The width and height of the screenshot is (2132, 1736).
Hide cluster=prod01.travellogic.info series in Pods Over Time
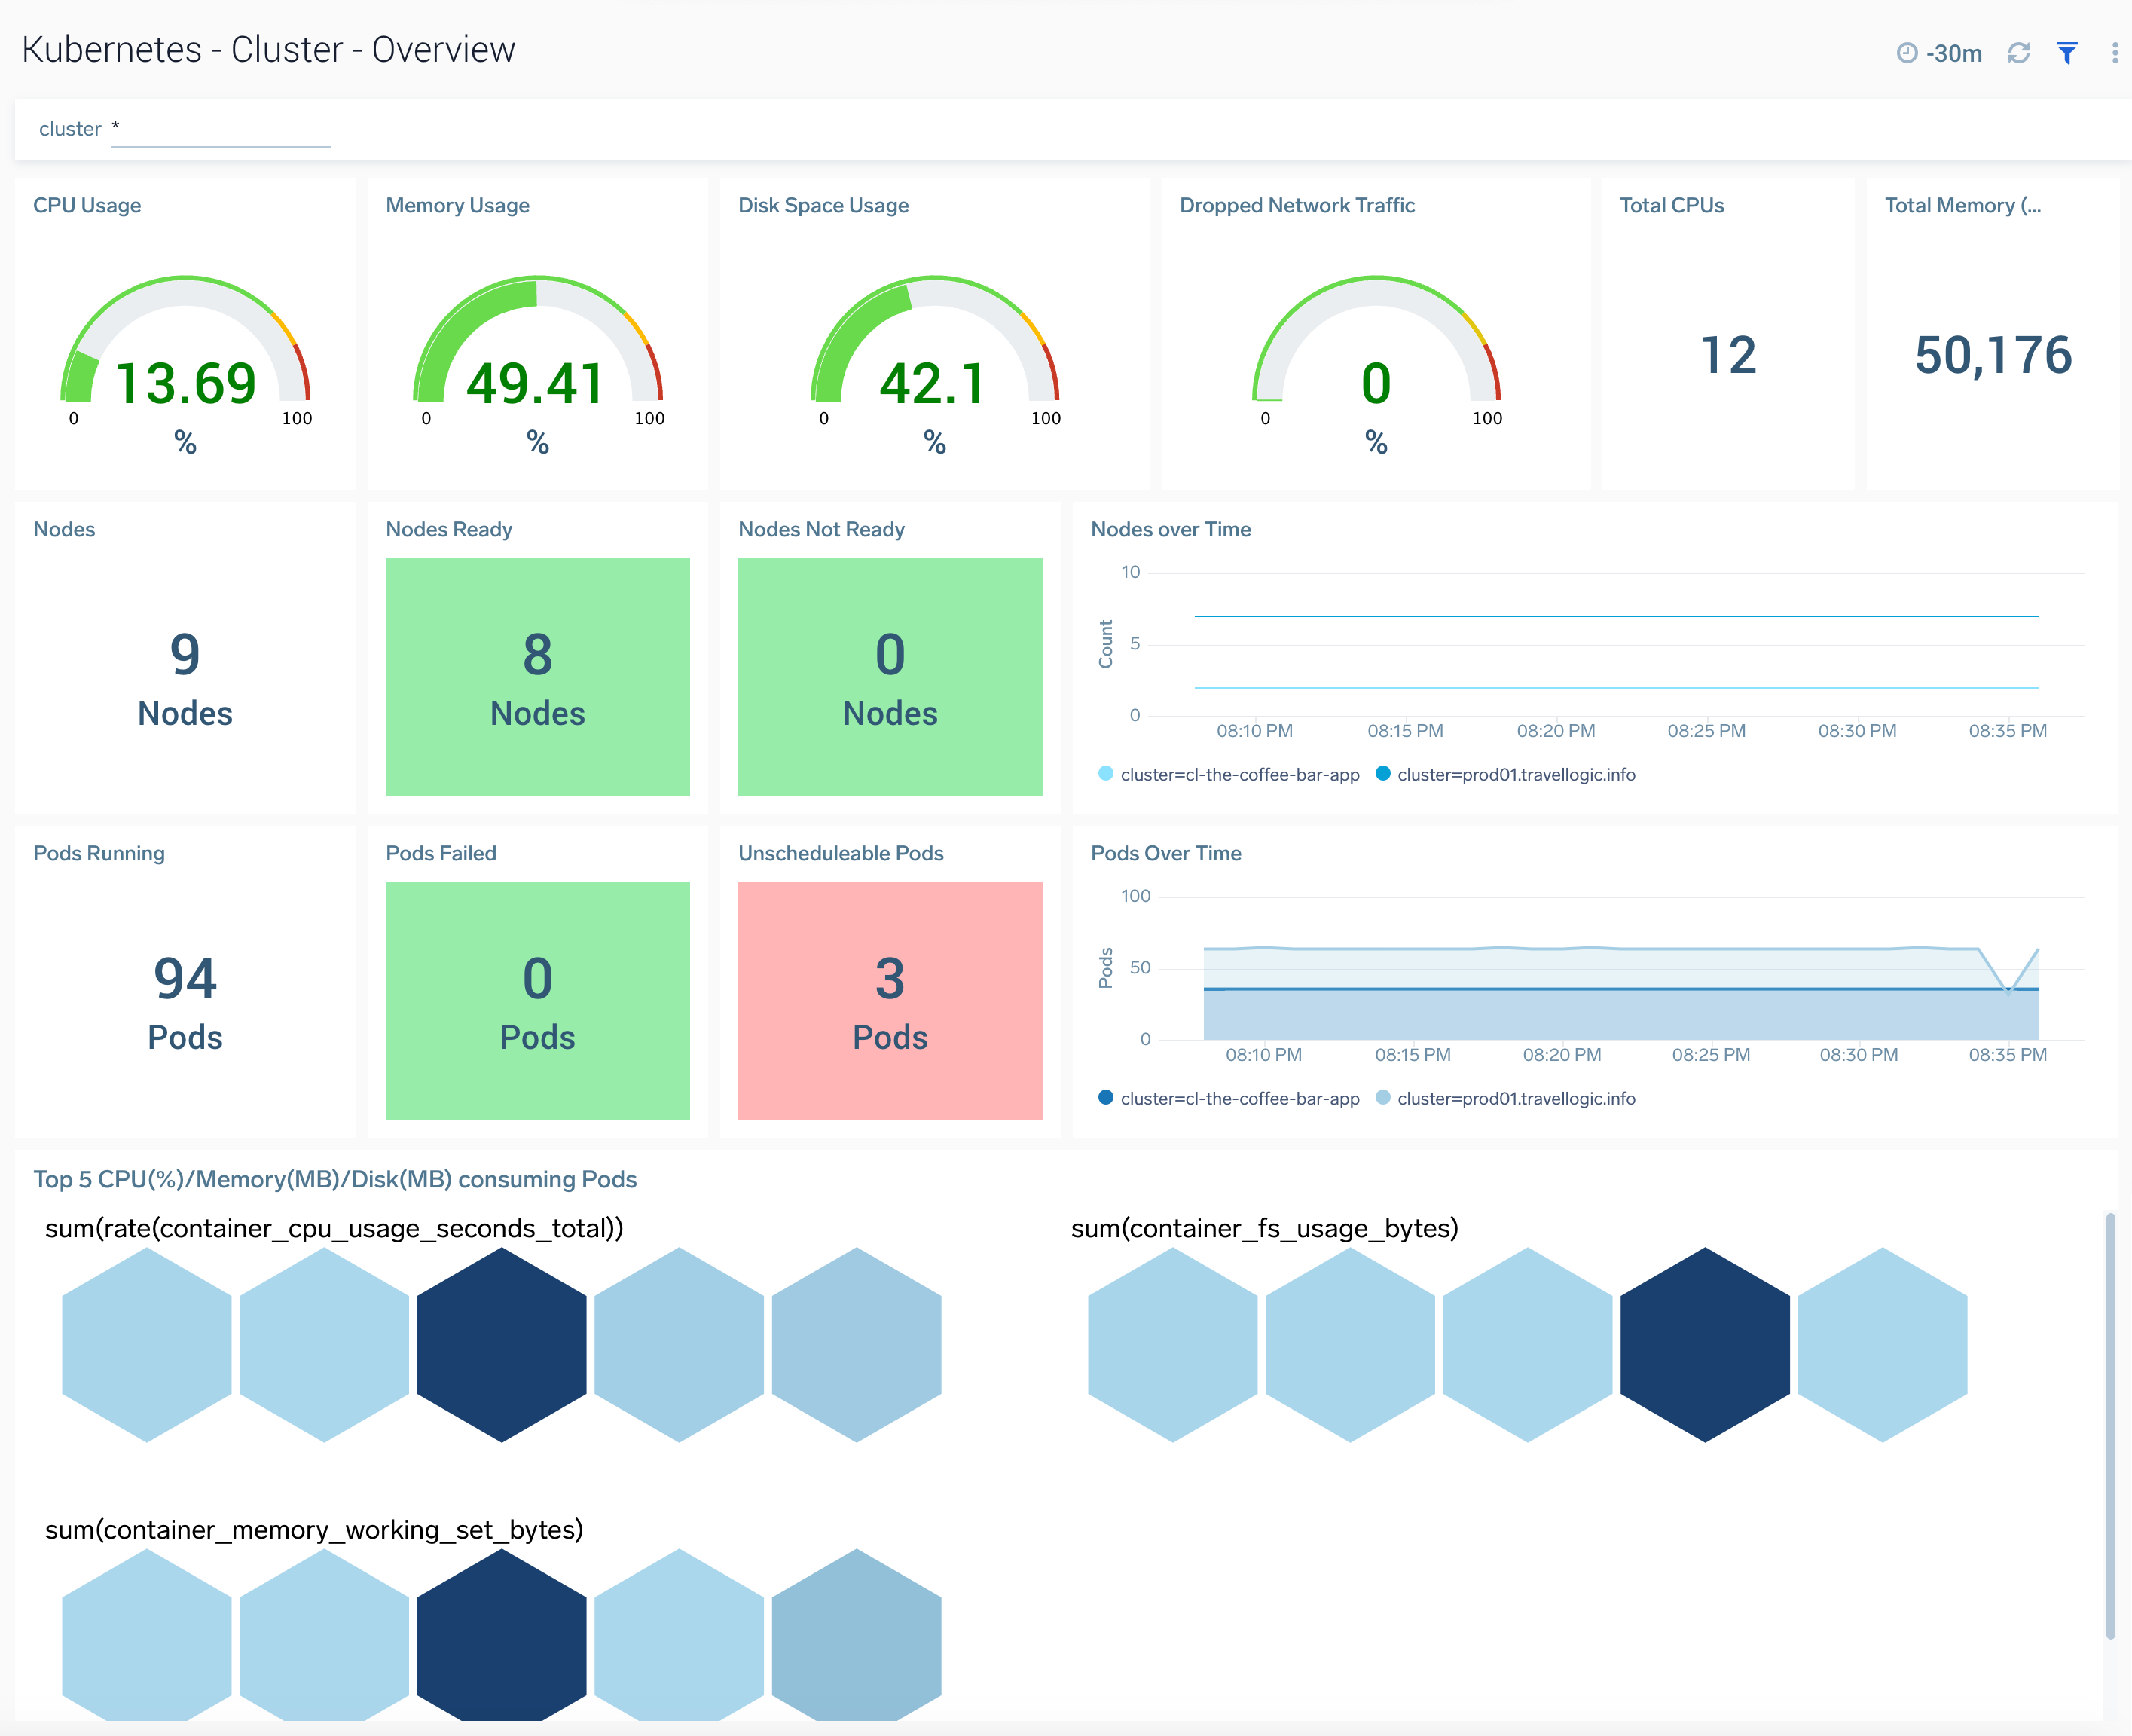click(x=1510, y=1098)
